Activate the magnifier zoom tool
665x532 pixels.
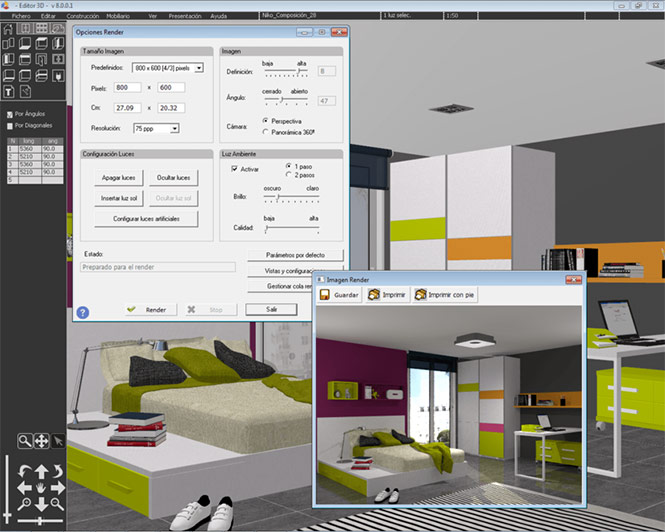tap(25, 440)
